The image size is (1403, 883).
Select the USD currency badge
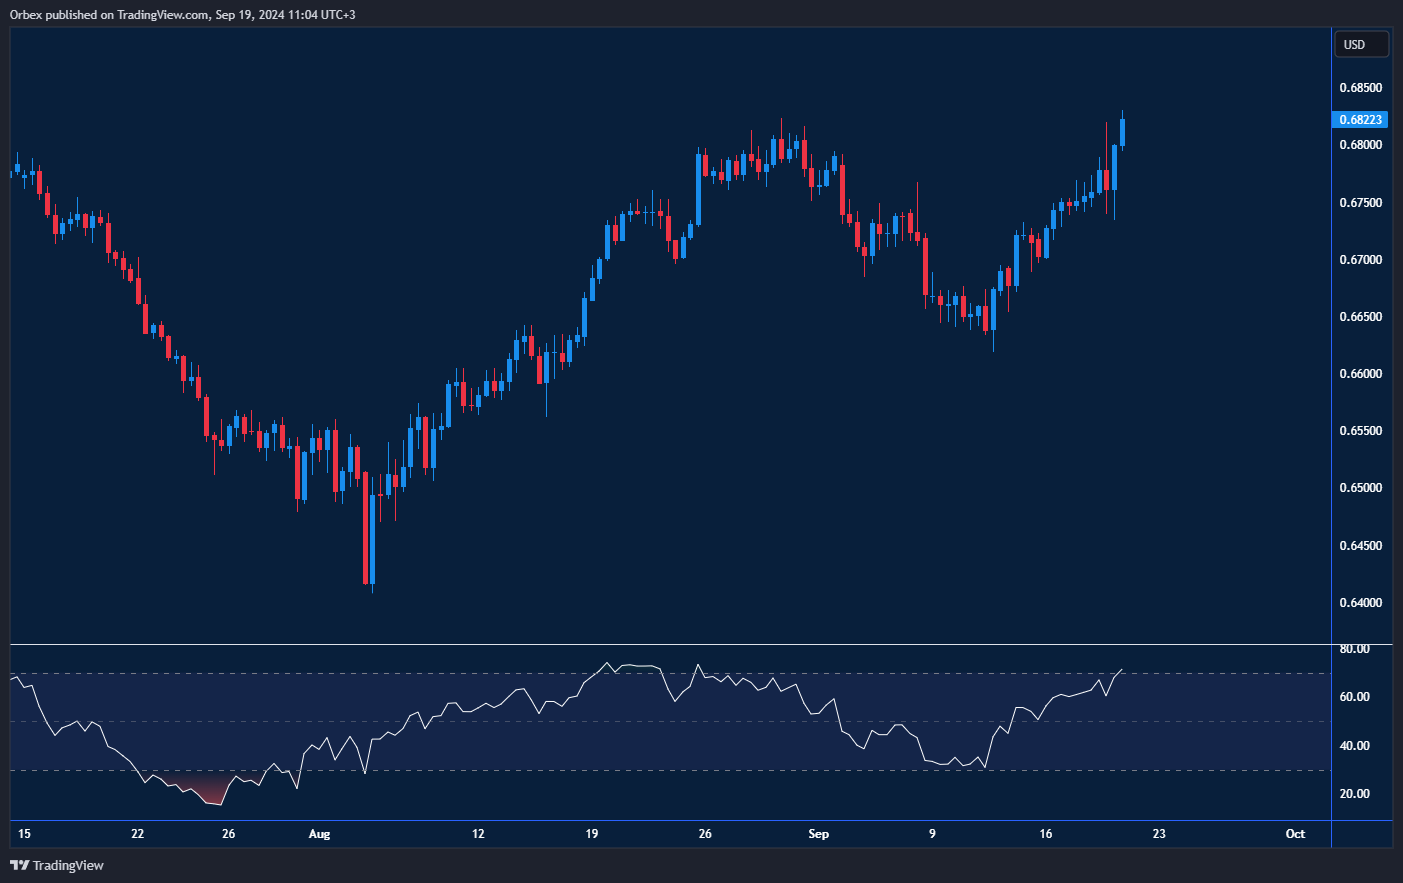tap(1361, 43)
